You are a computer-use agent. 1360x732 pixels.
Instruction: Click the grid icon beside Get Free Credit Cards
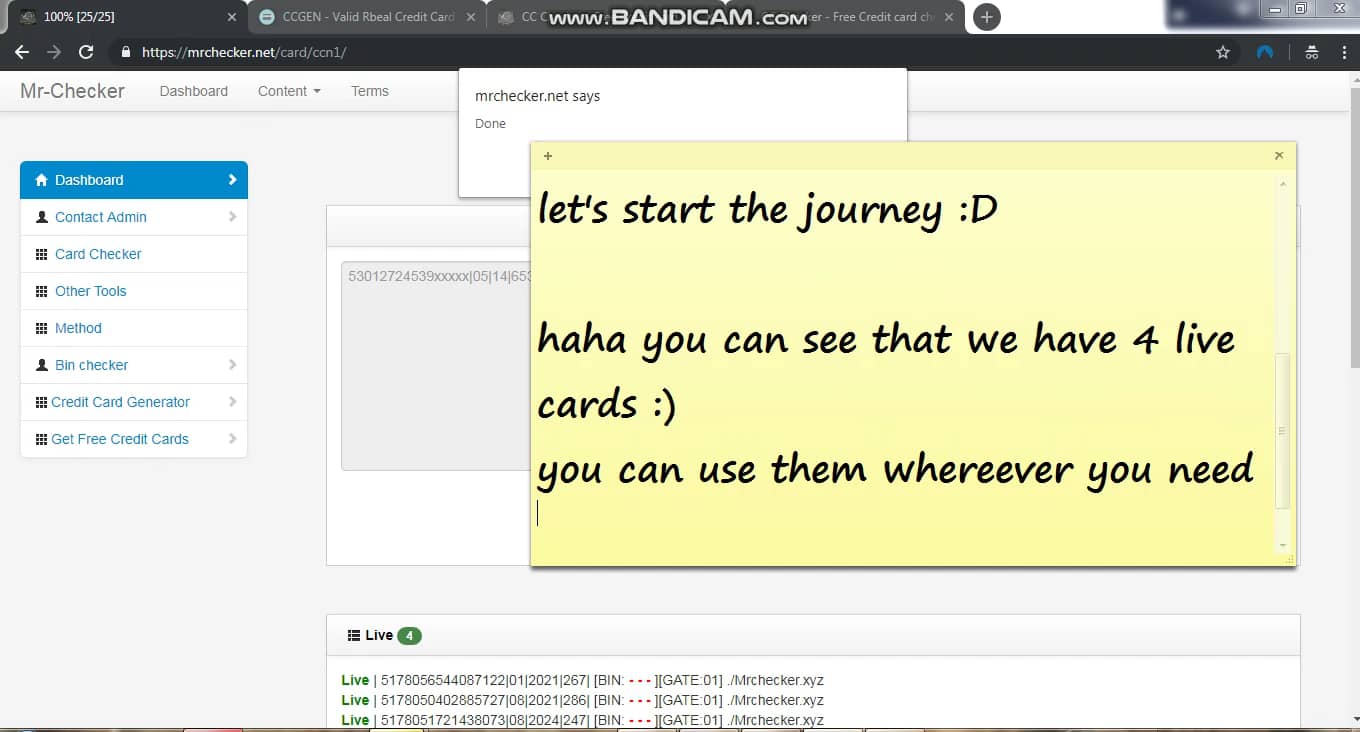click(x=42, y=439)
